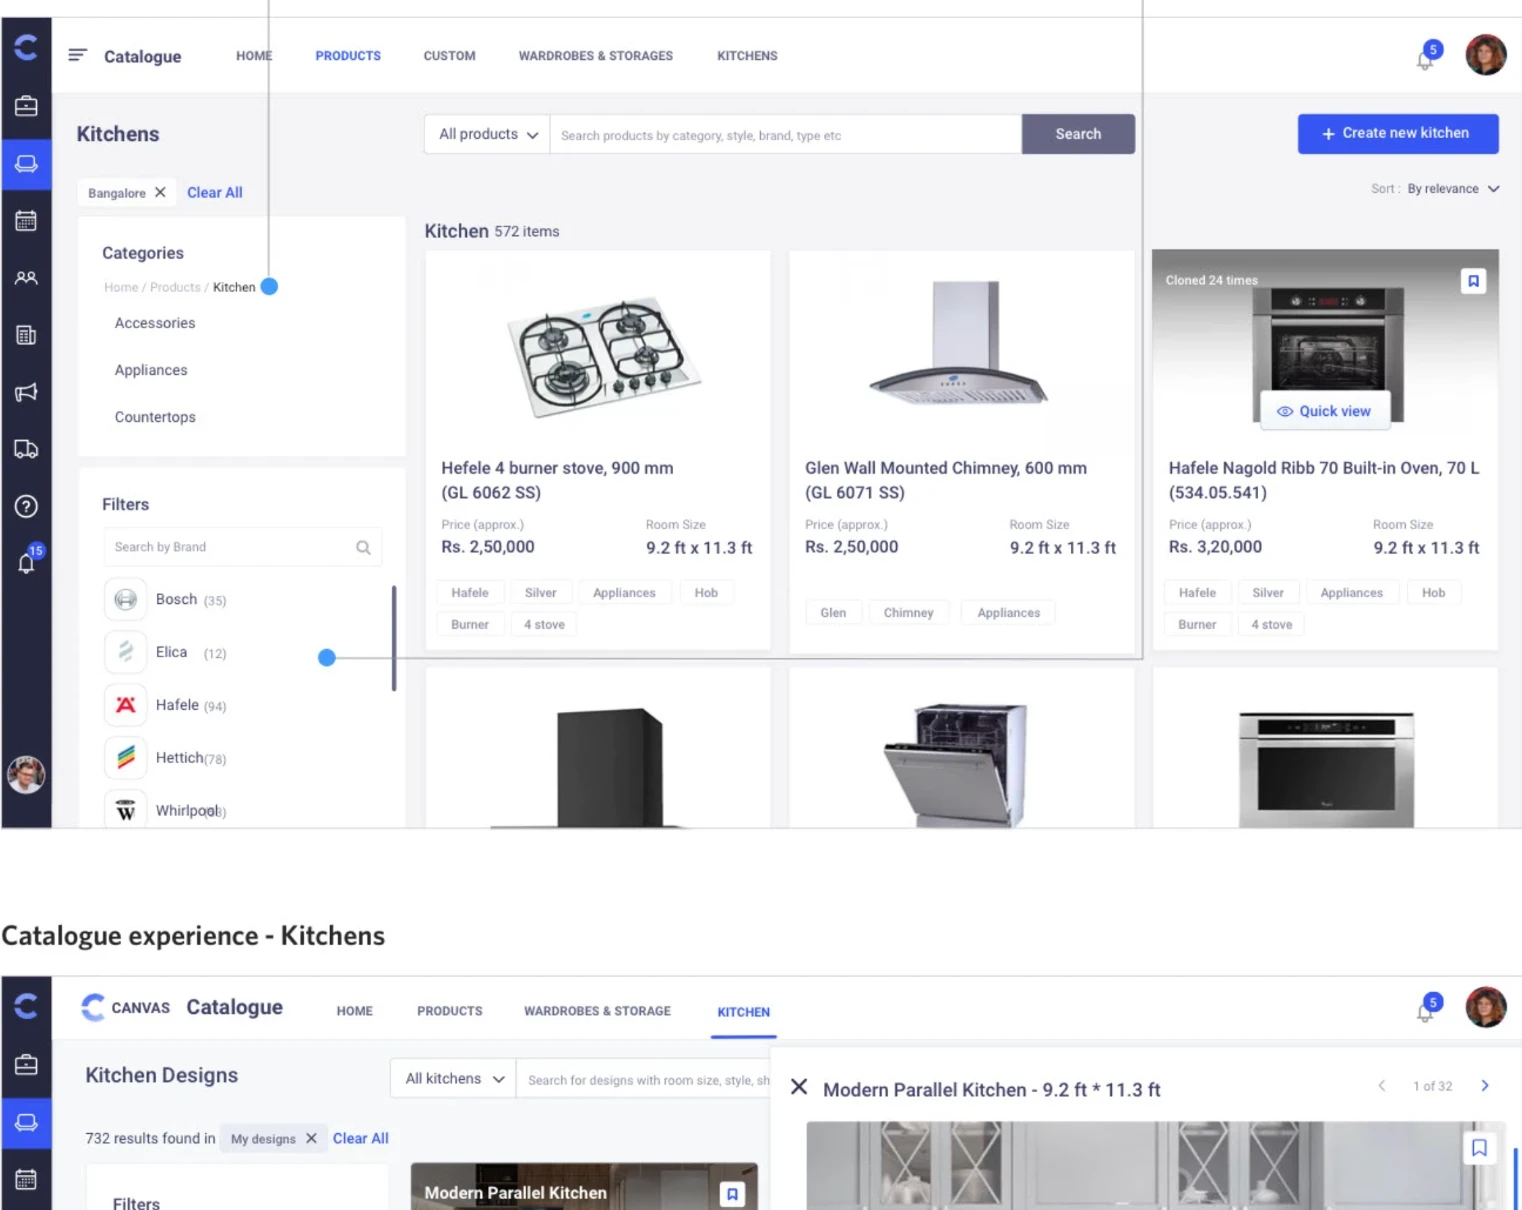Open the briefcase icon in lower sidebar
1522x1210 pixels.
coord(26,1065)
